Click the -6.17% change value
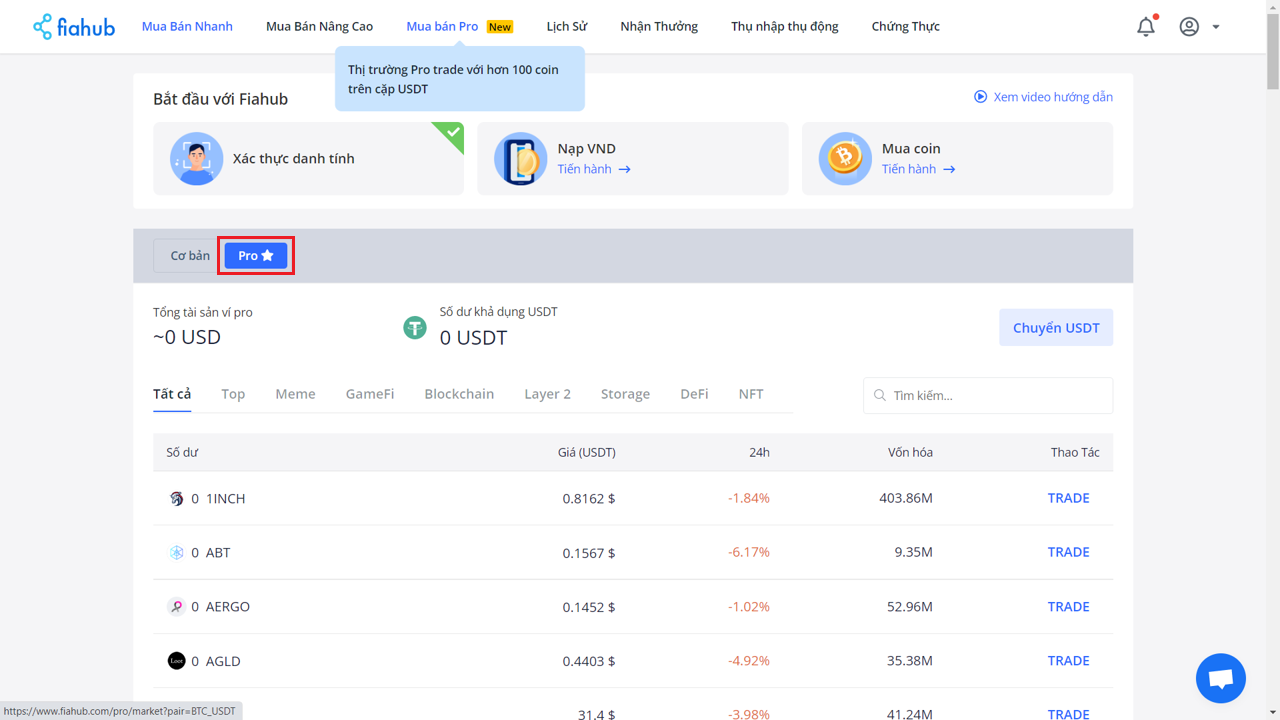This screenshot has width=1280, height=720. click(x=749, y=552)
